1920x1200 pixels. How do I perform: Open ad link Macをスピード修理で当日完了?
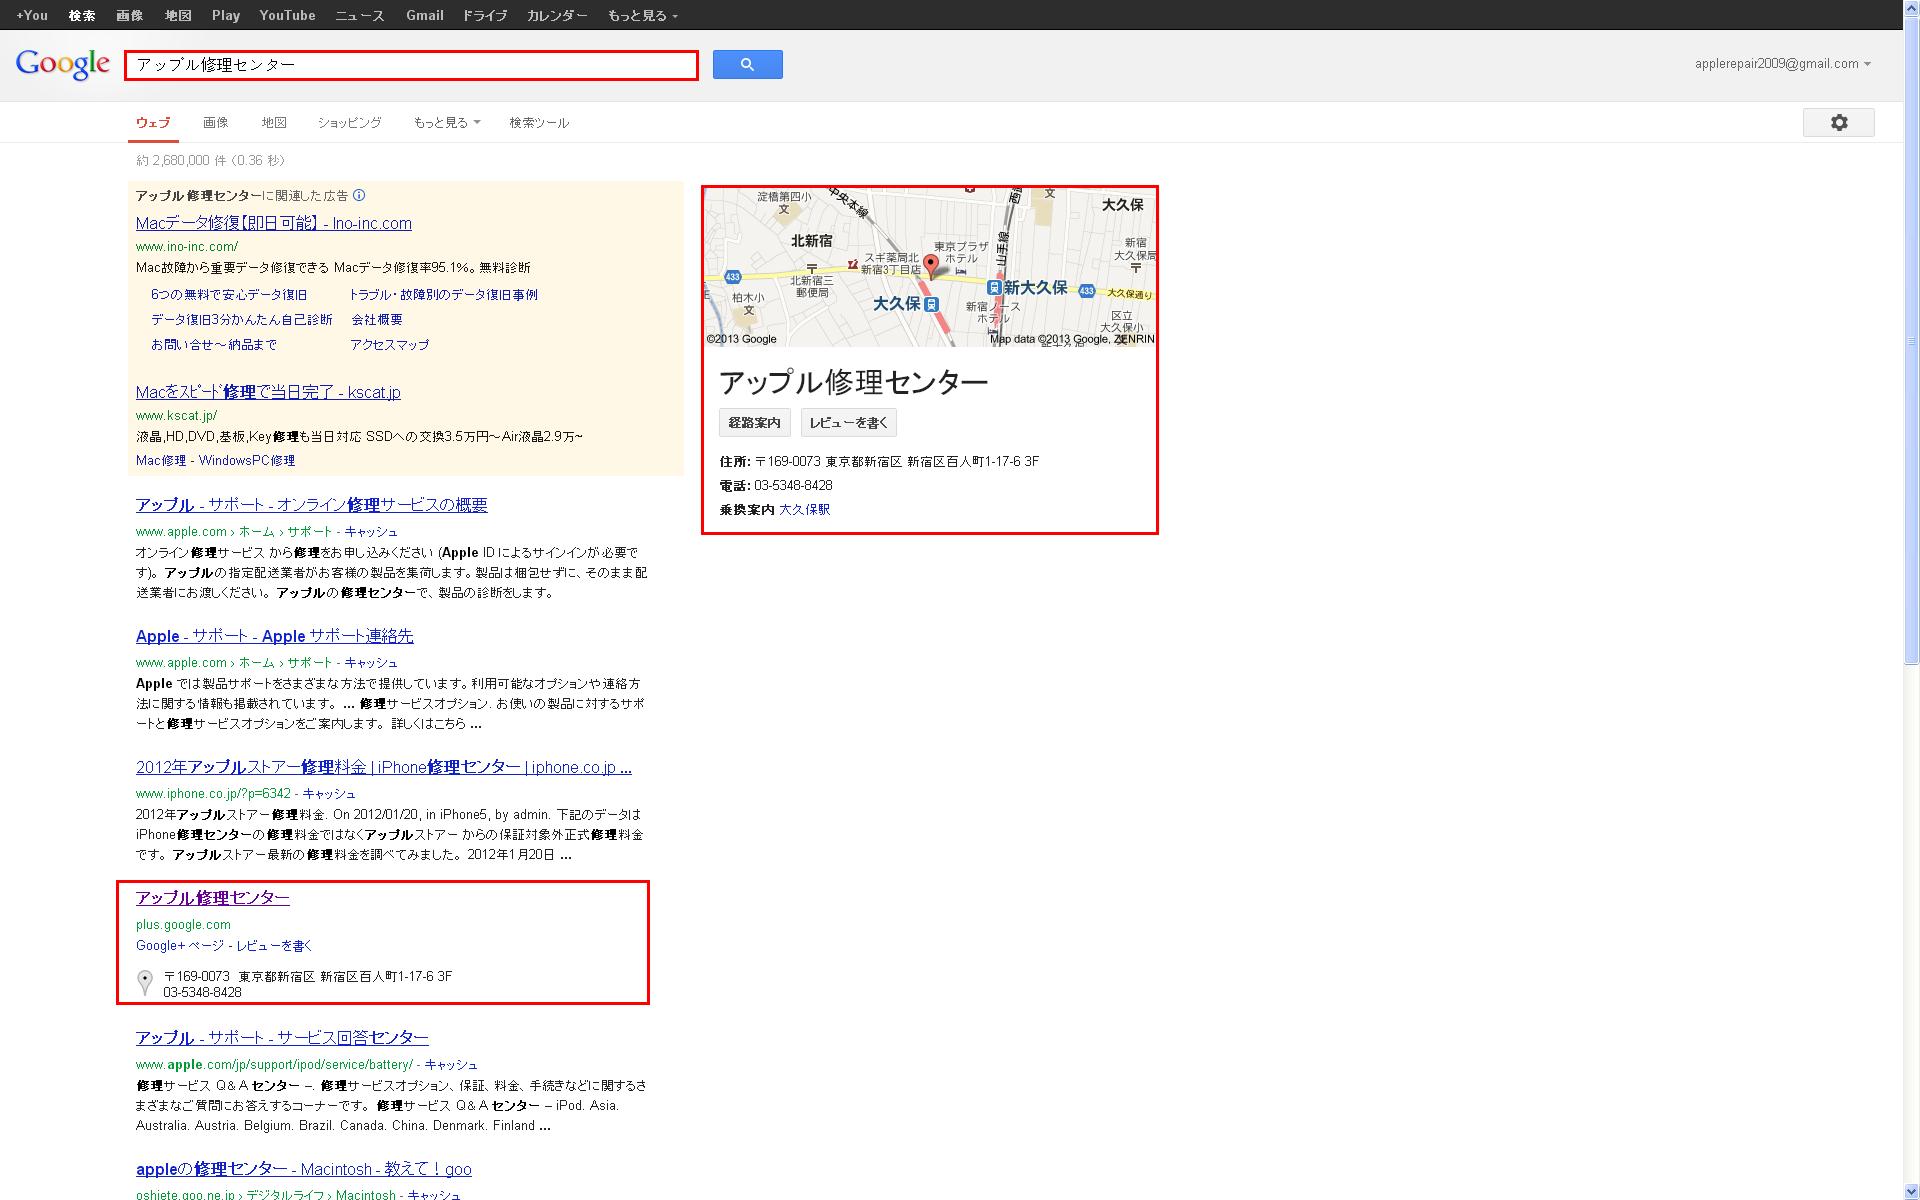(268, 392)
